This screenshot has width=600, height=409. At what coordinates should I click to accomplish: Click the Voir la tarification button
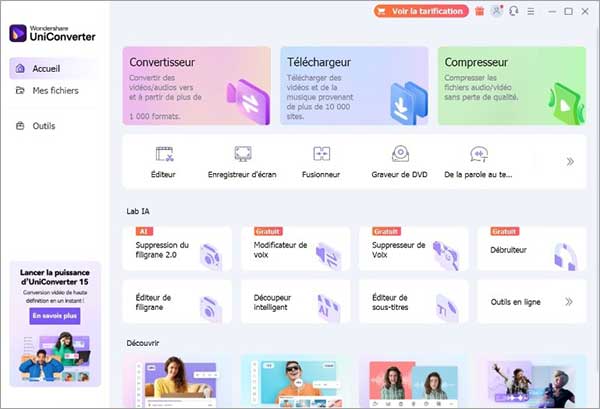coord(421,11)
